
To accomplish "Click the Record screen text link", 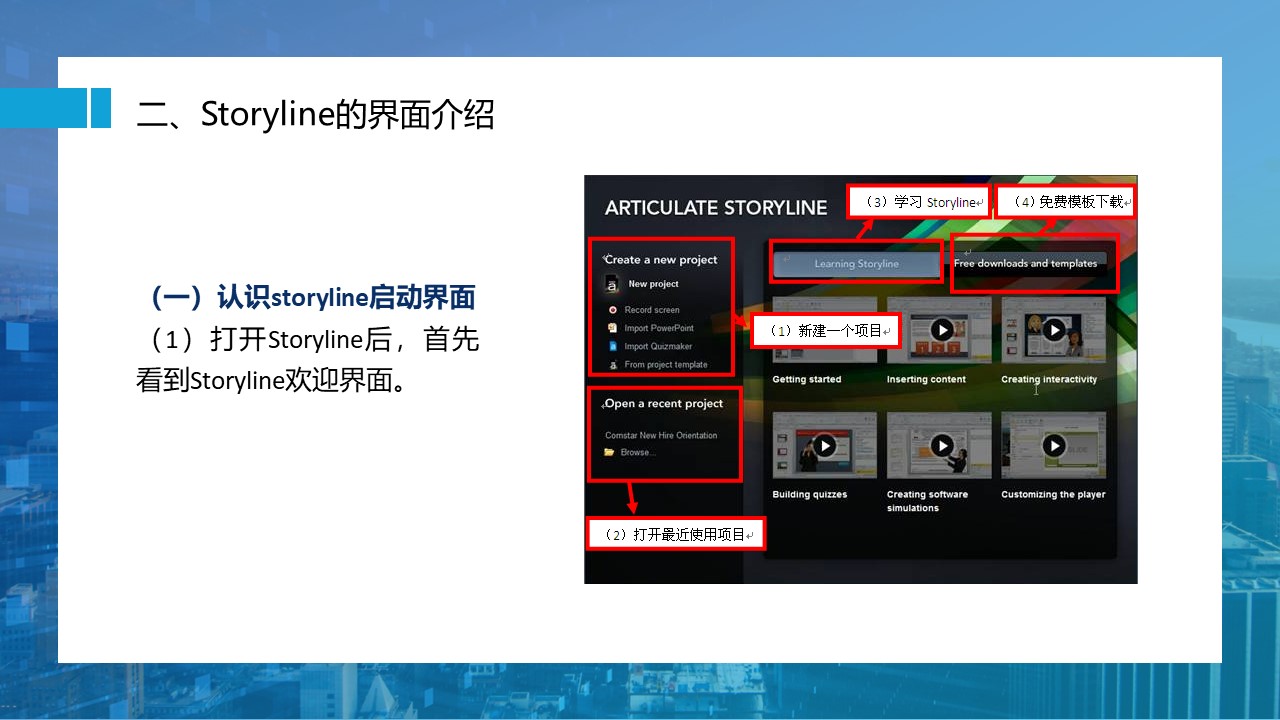I will tap(652, 310).
